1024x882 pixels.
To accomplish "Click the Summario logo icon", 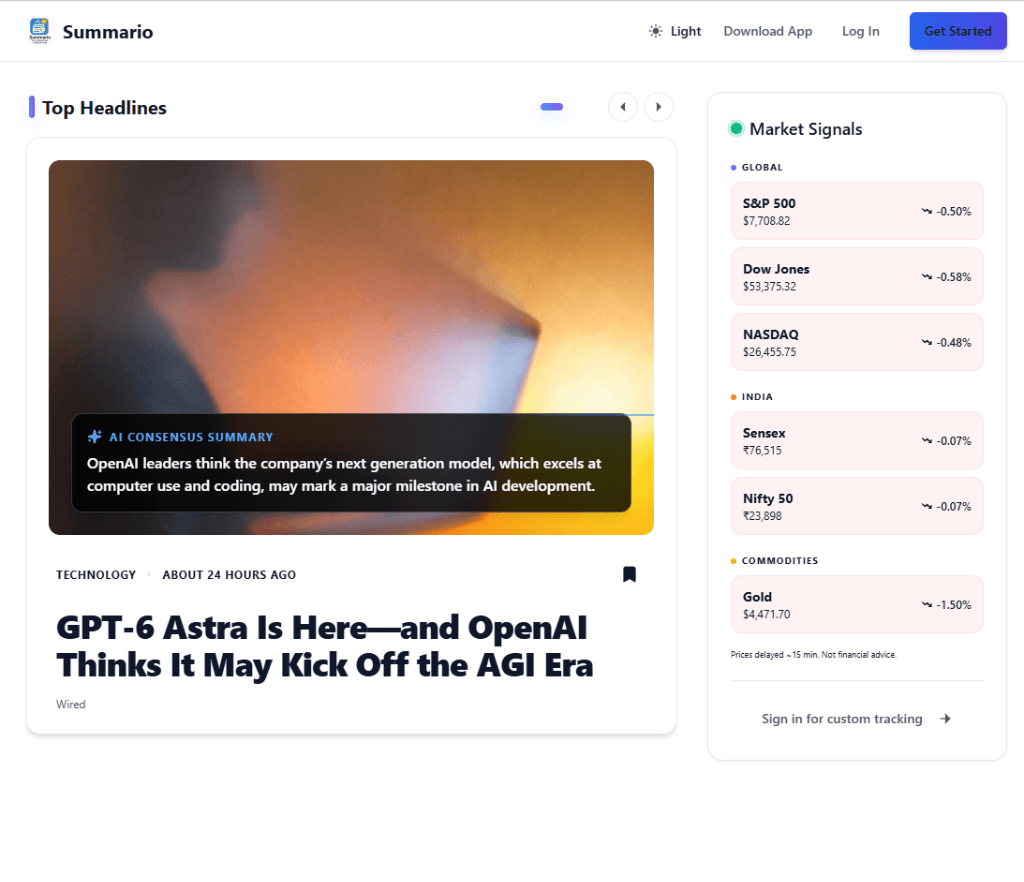I will pos(40,31).
